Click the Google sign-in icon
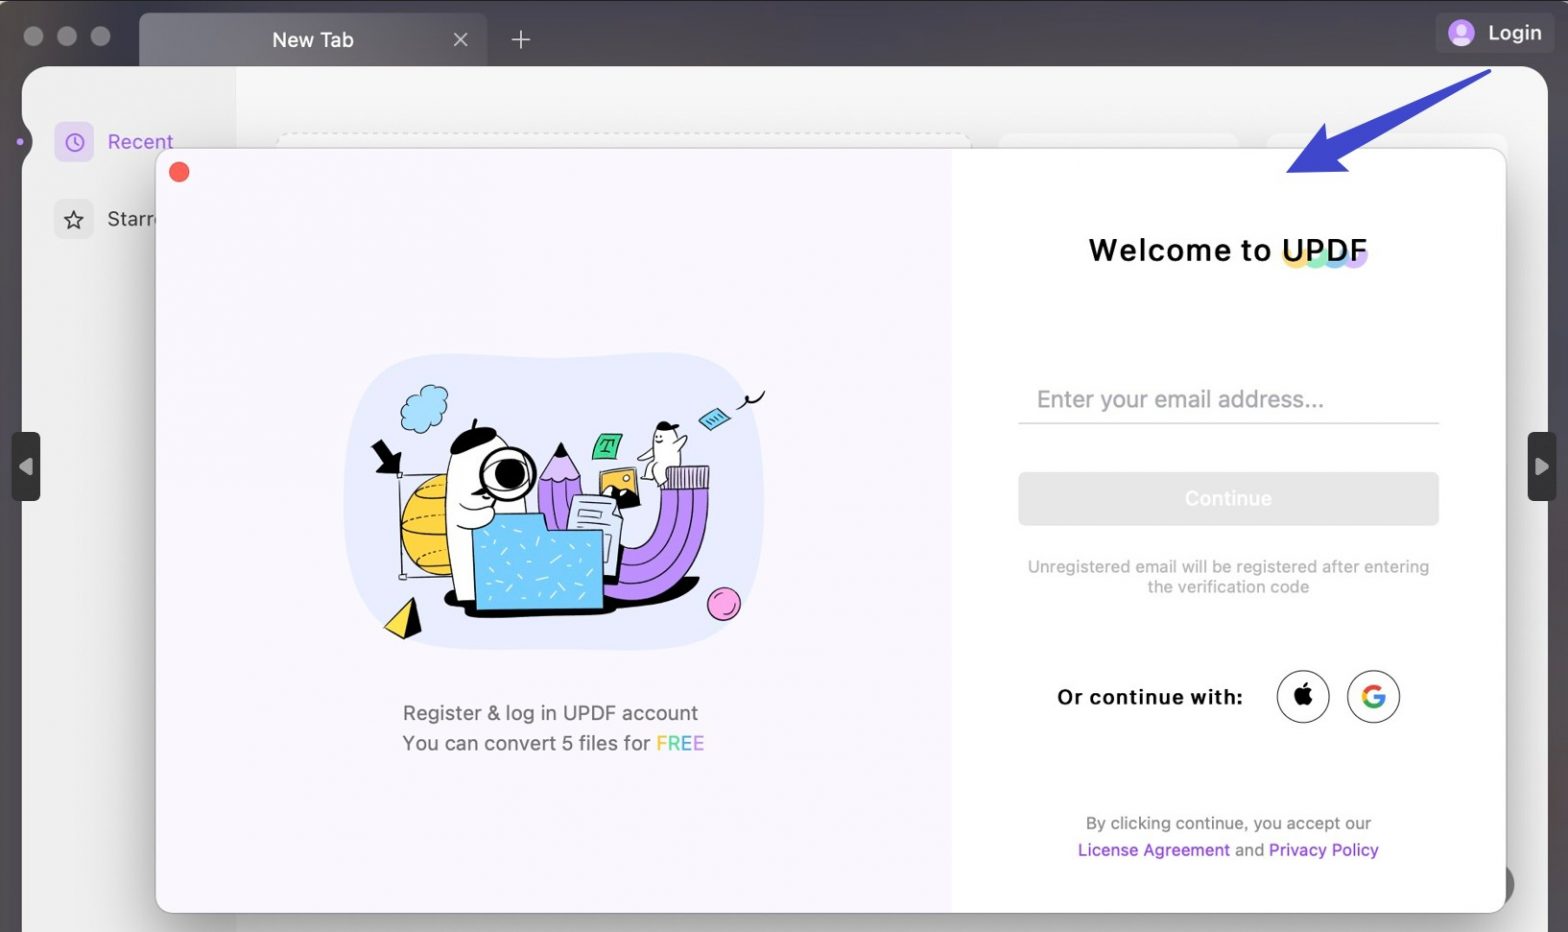 (x=1373, y=696)
